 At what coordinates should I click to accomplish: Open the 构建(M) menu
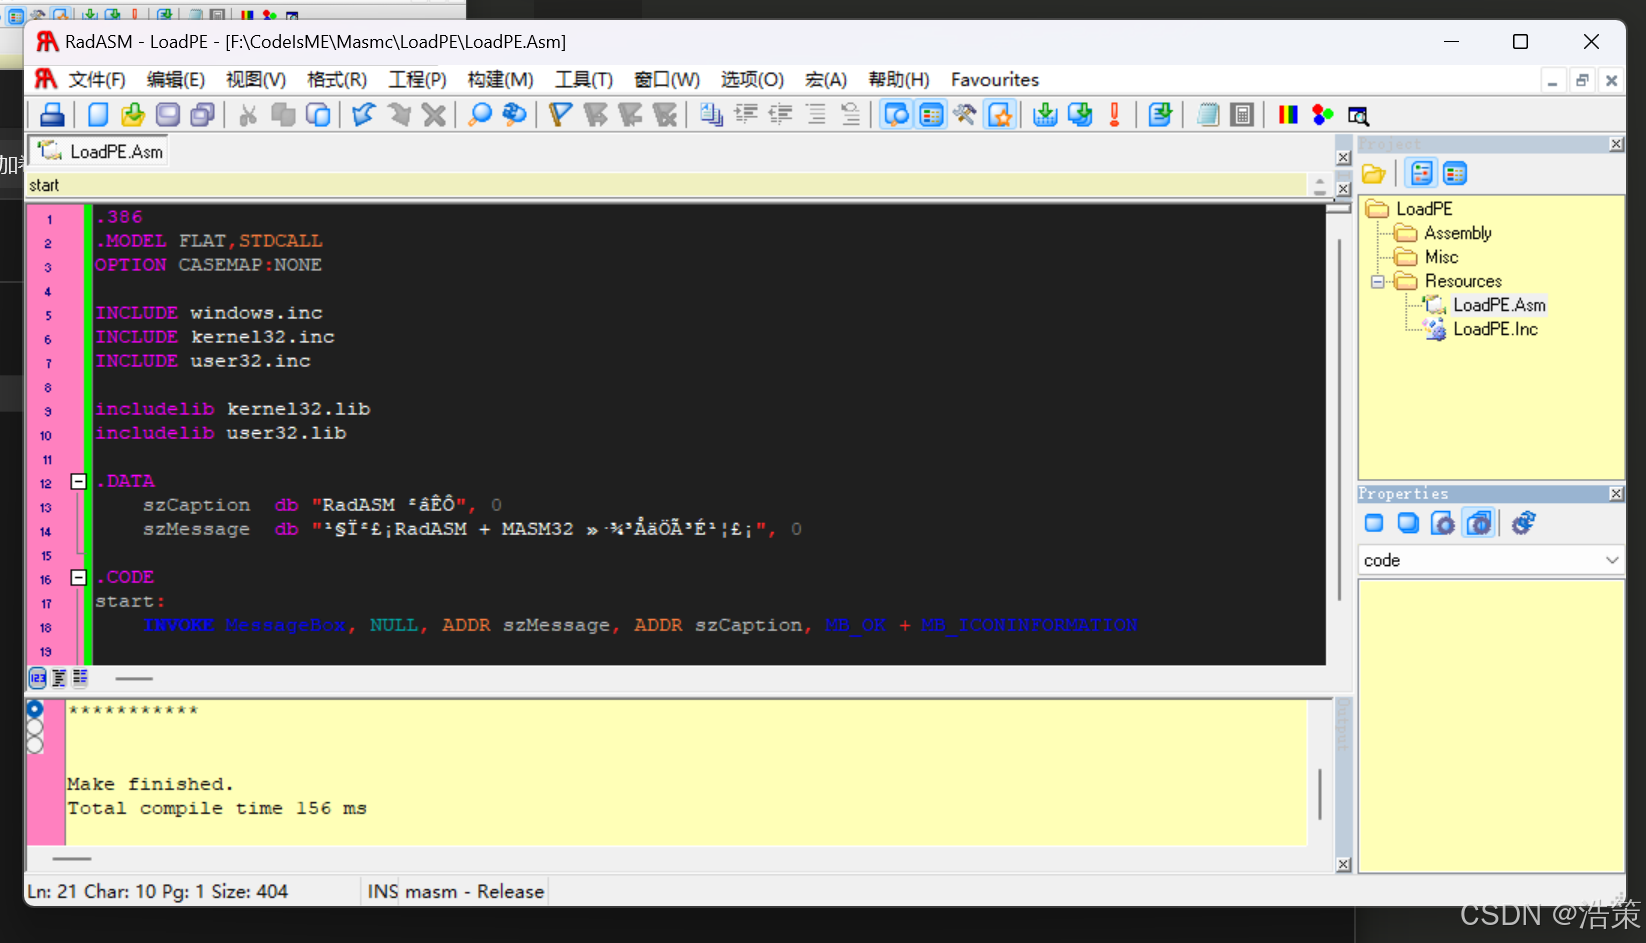click(x=500, y=80)
